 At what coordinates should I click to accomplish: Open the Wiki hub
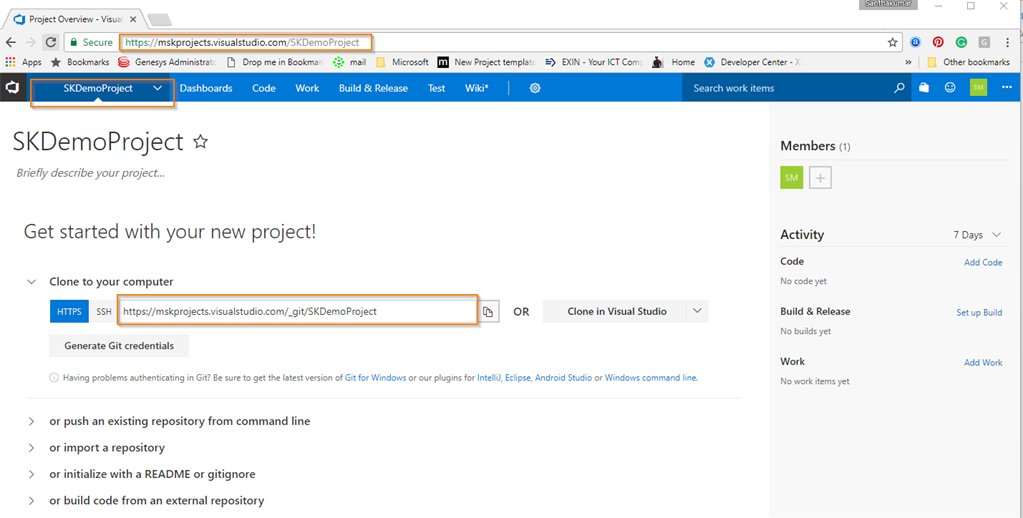click(476, 88)
